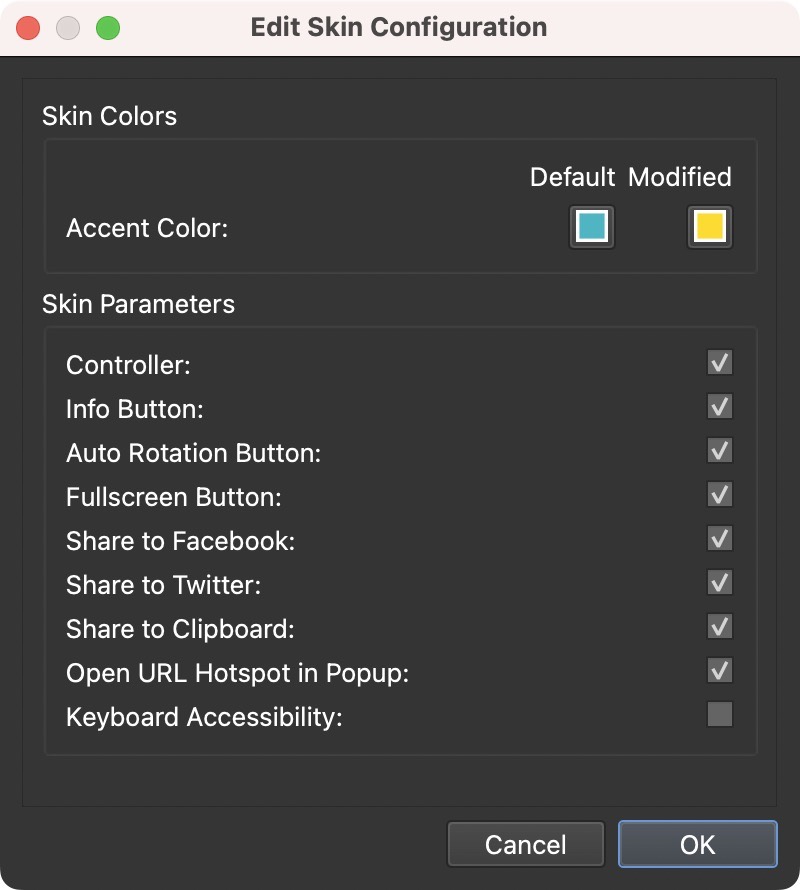The height and width of the screenshot is (890, 800).
Task: Open the Modified yellow accent color swatch
Action: click(x=710, y=226)
